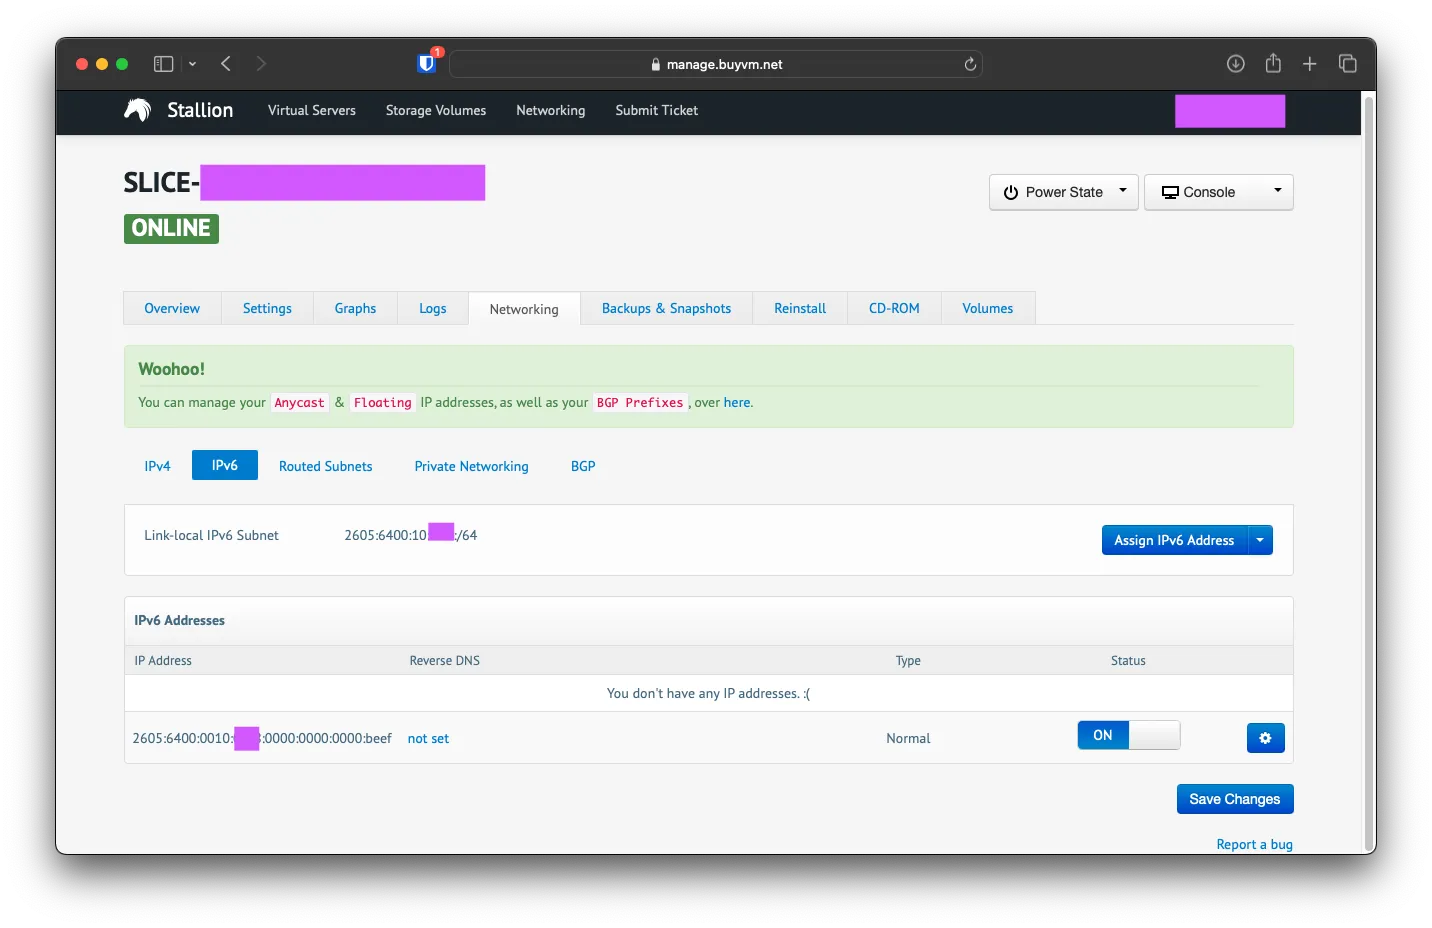Switch to the Logs tab
The height and width of the screenshot is (928, 1432).
(x=433, y=308)
